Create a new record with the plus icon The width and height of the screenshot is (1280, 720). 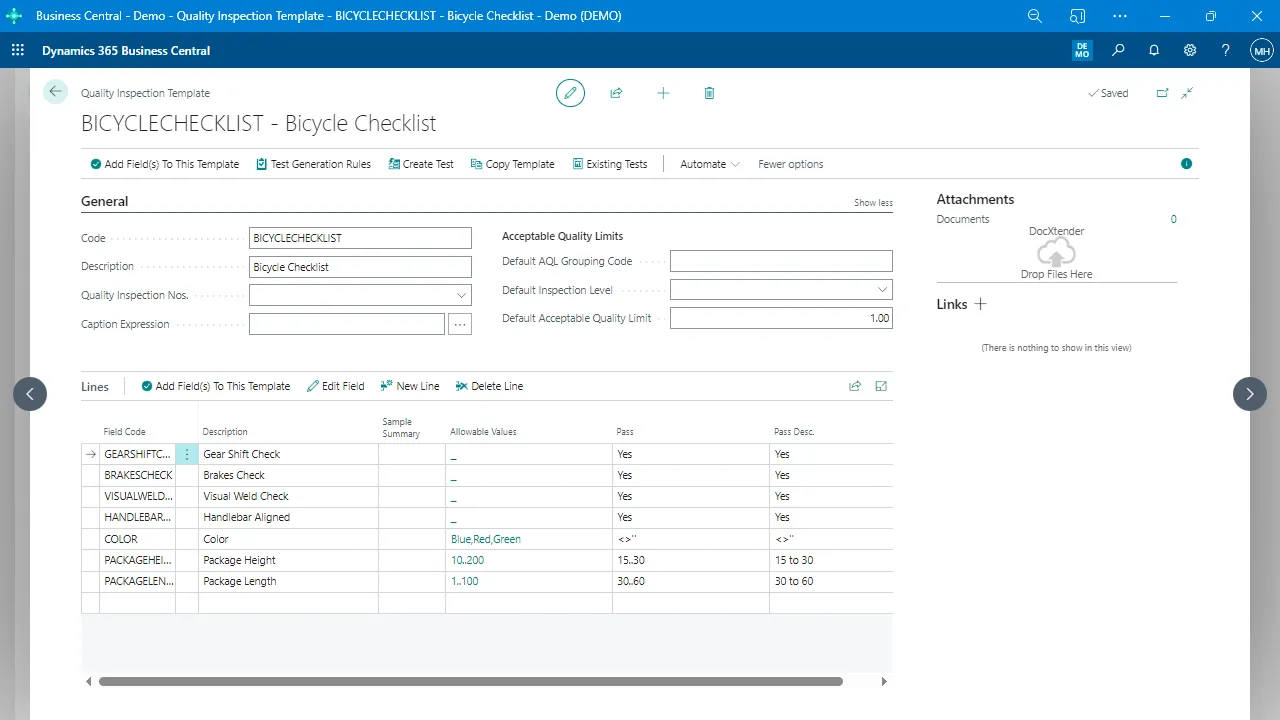(663, 92)
